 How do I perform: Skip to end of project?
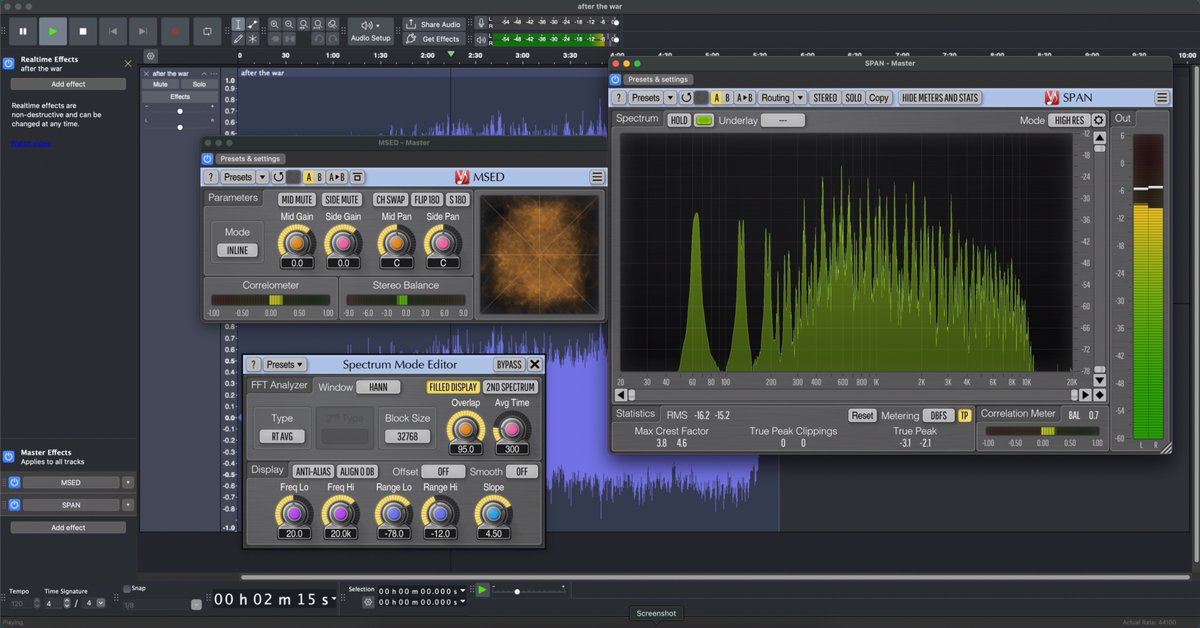pos(144,31)
